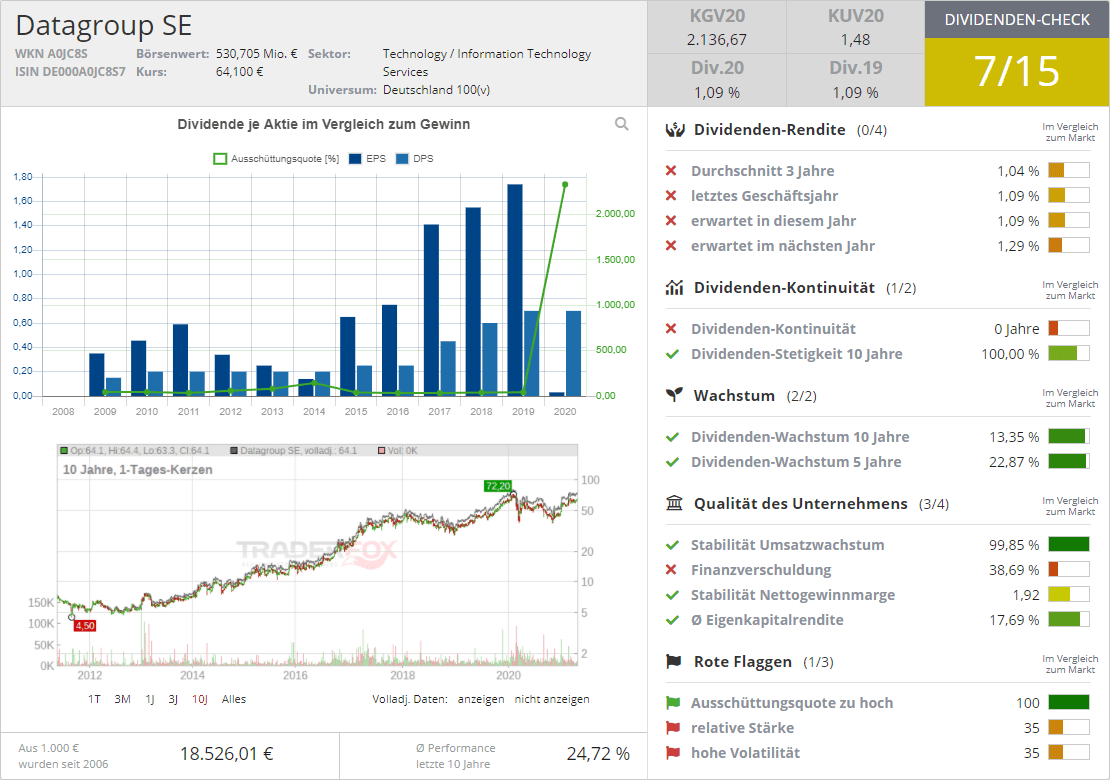Image resolution: width=1110 pixels, height=780 pixels.
Task: Click the 2020 DPS bar
Action: [x=573, y=353]
